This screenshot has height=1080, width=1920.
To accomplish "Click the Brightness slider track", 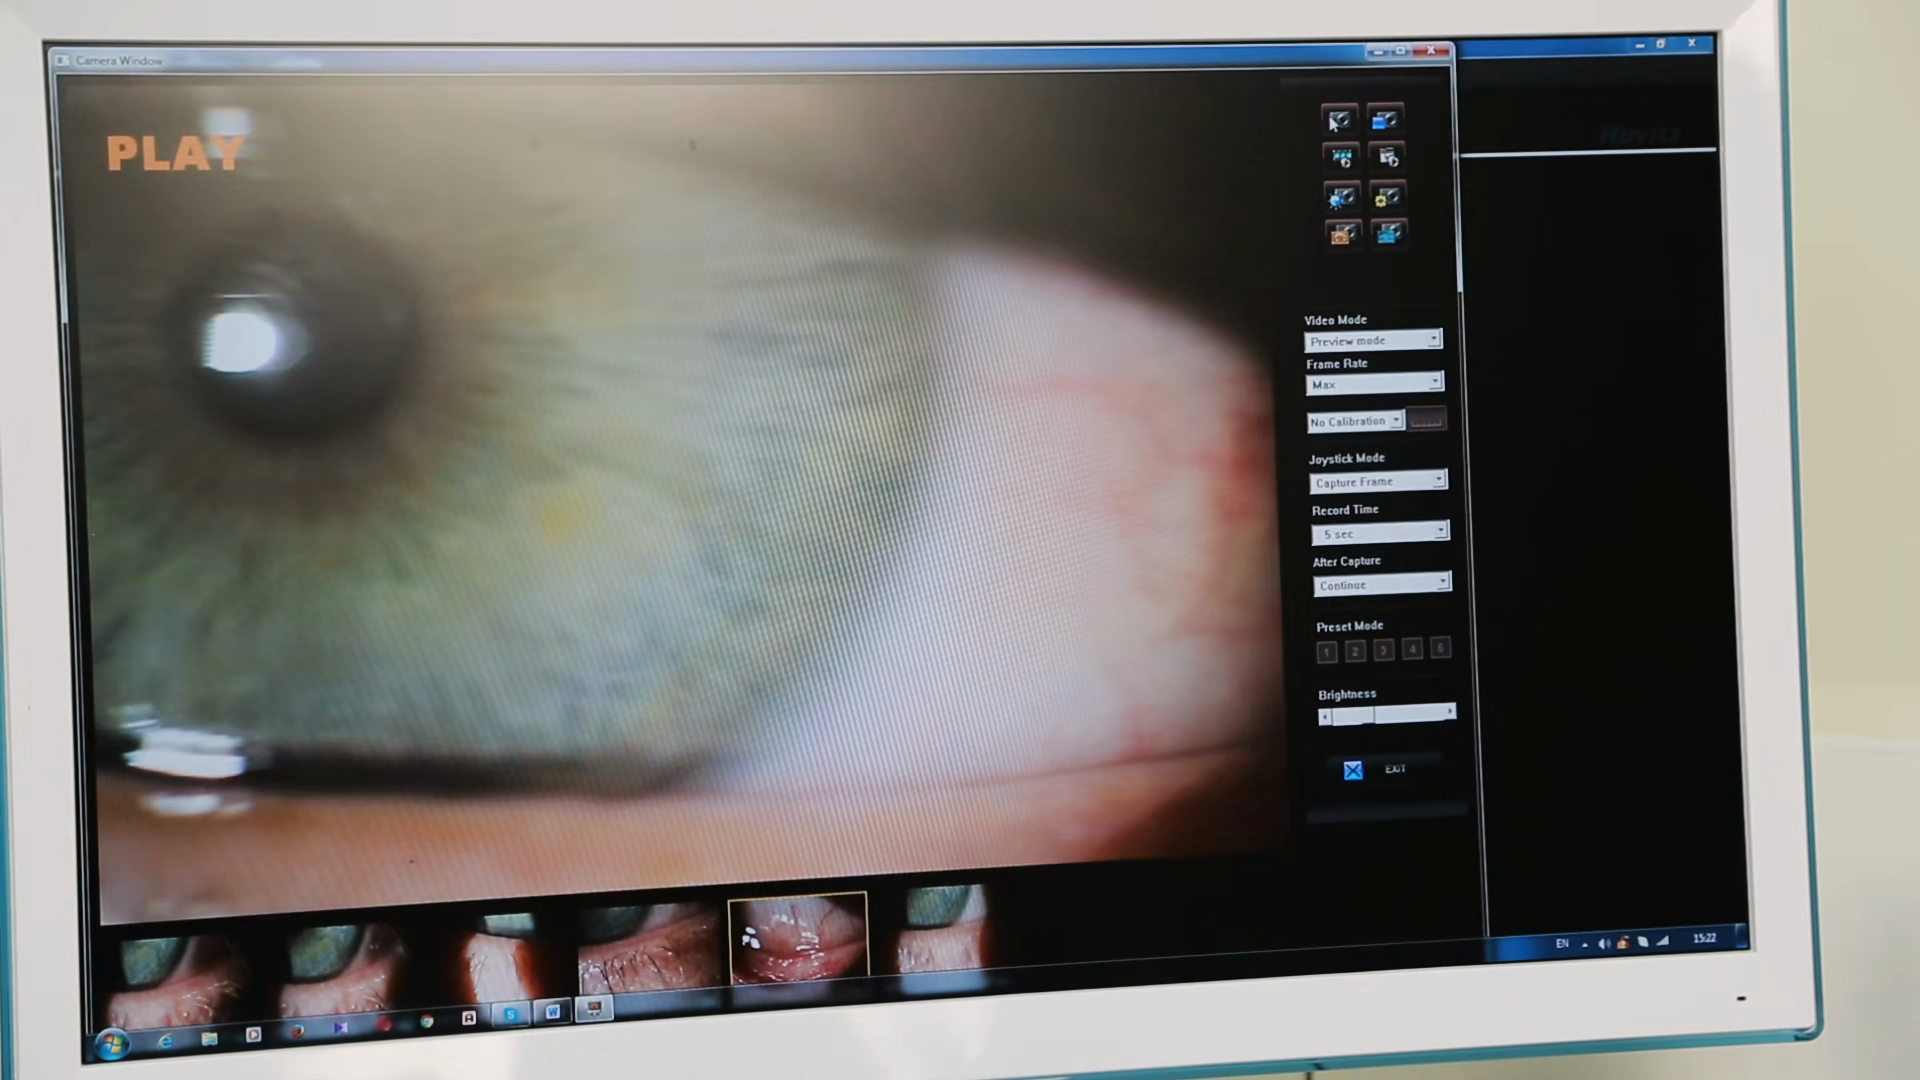I will tap(1387, 714).
